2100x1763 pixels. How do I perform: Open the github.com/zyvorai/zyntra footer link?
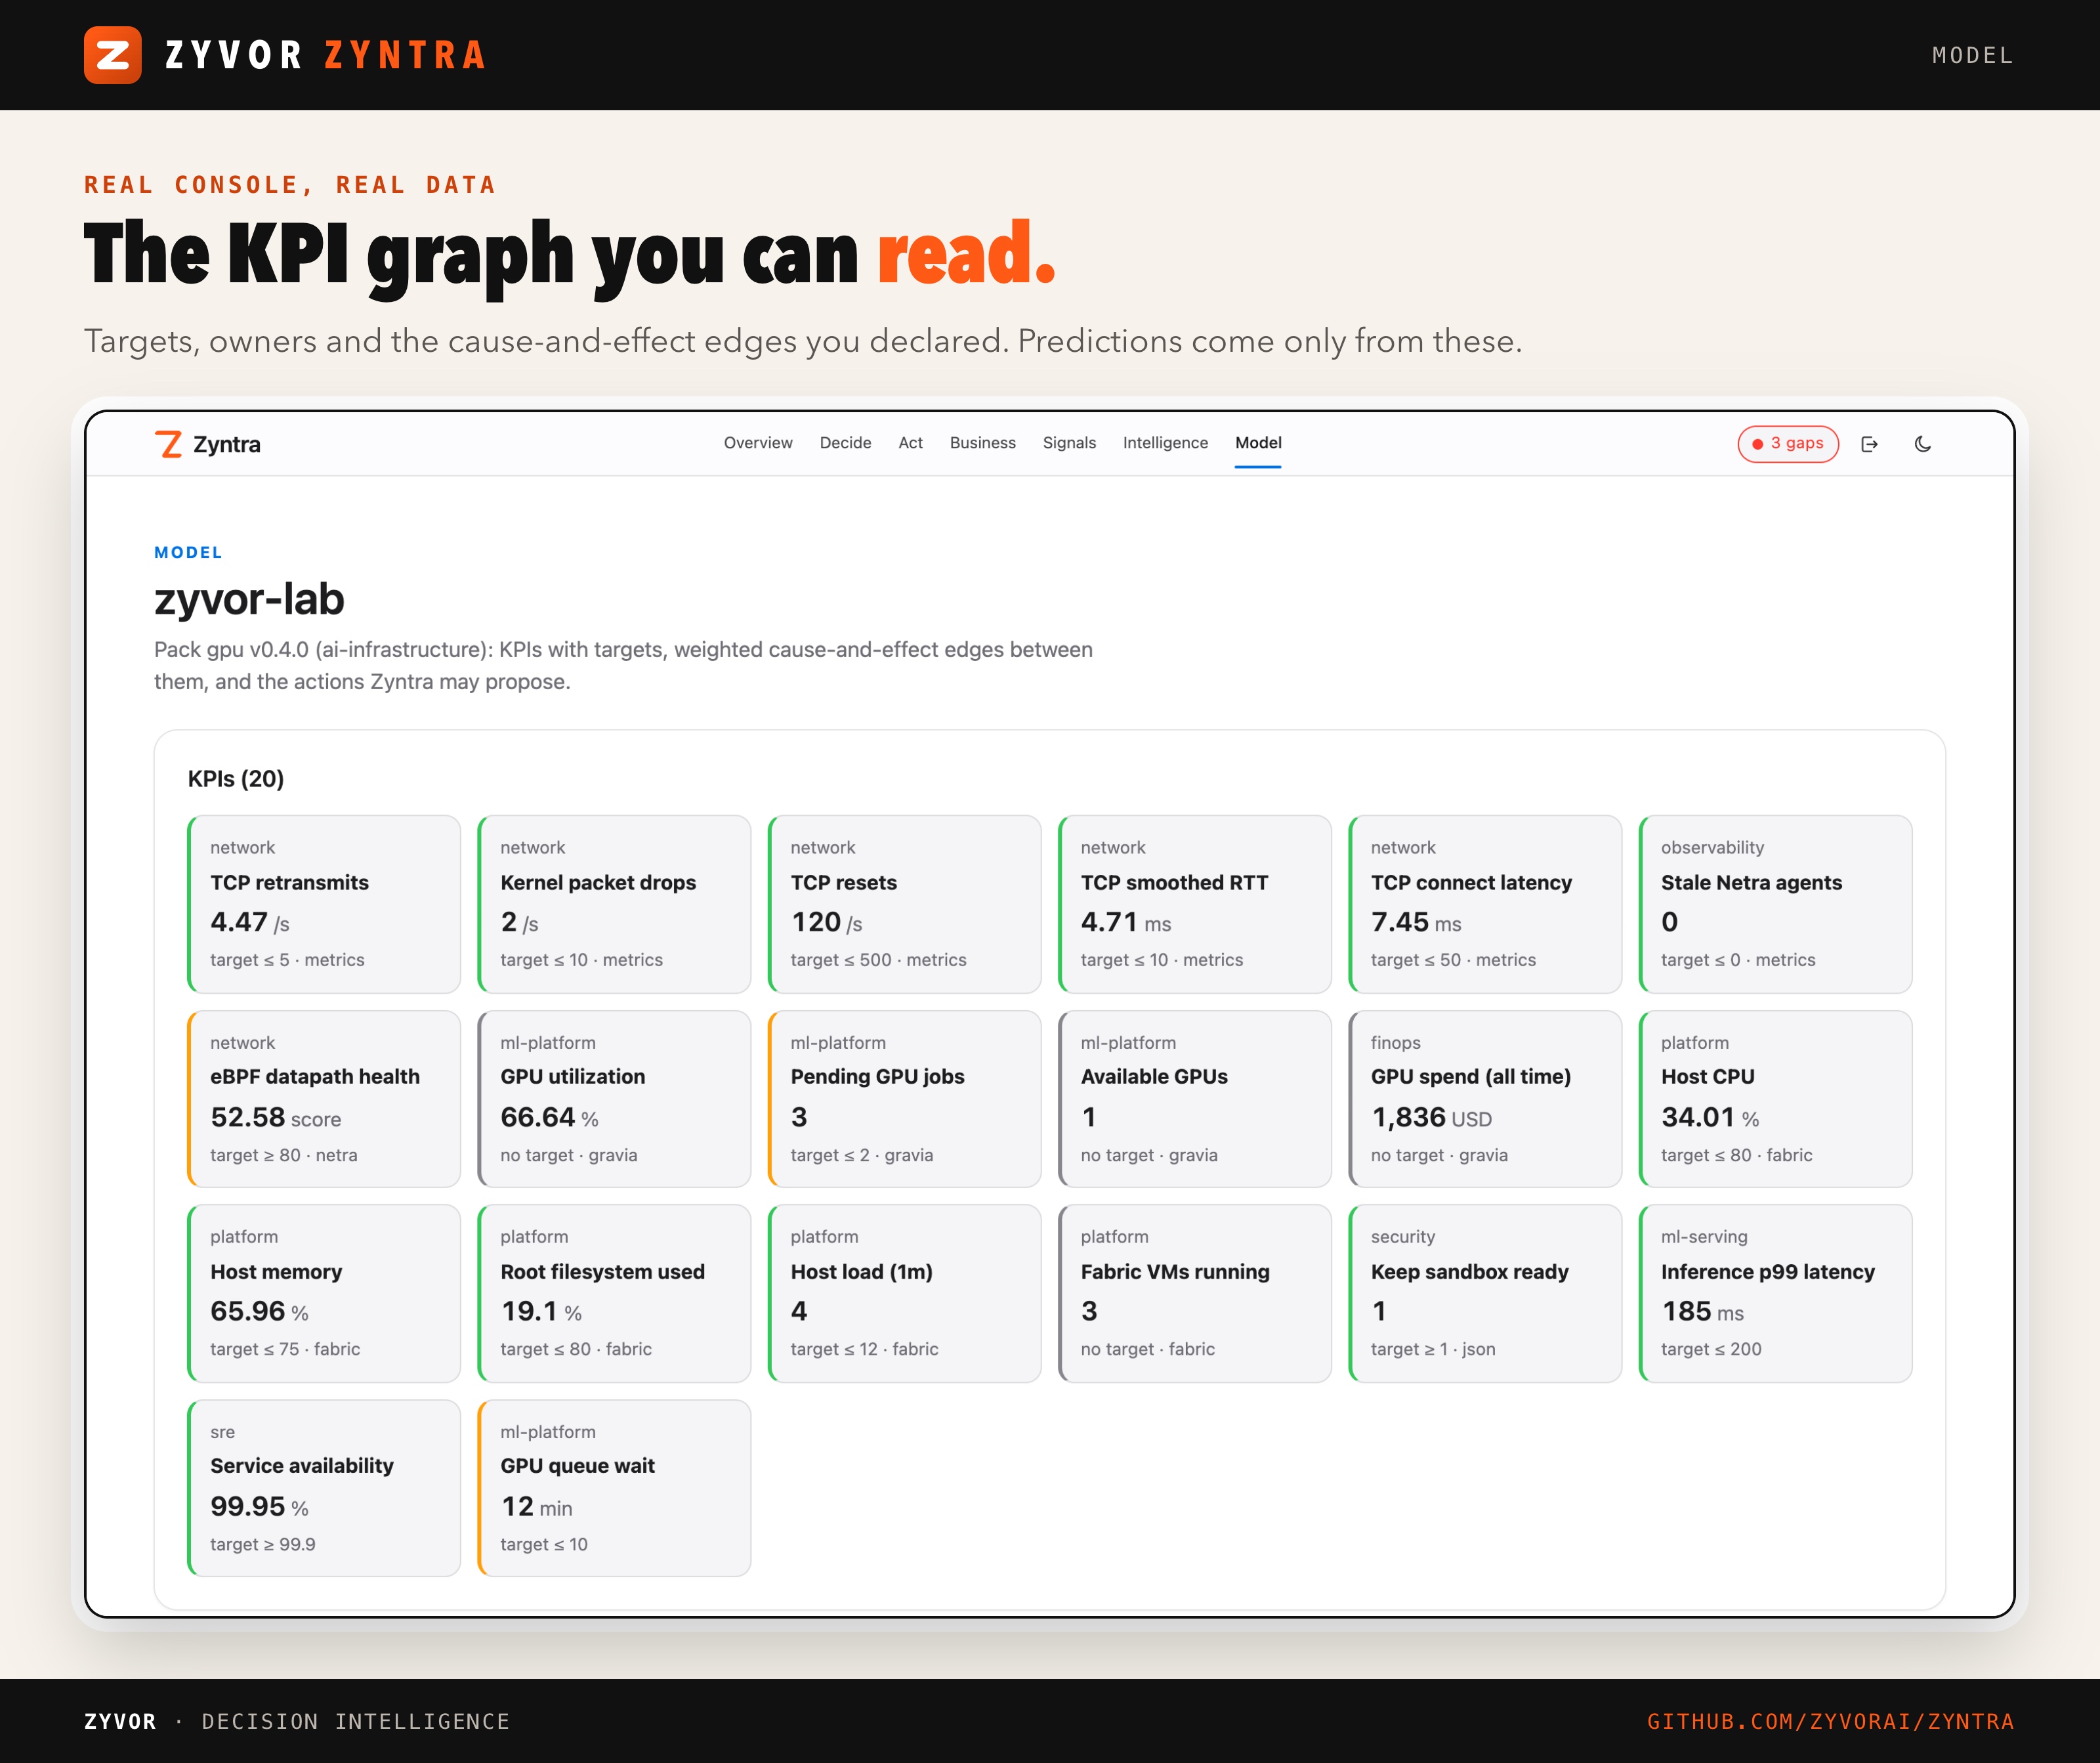(1830, 1721)
